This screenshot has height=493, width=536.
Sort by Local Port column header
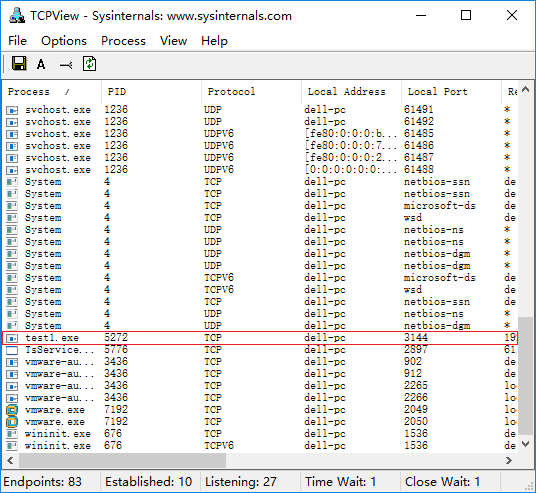coord(451,92)
